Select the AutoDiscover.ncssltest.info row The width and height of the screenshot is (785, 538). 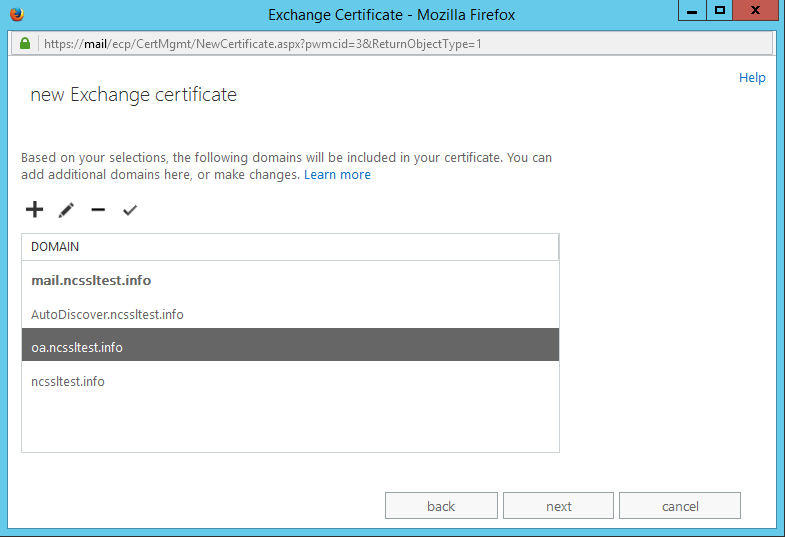point(290,314)
